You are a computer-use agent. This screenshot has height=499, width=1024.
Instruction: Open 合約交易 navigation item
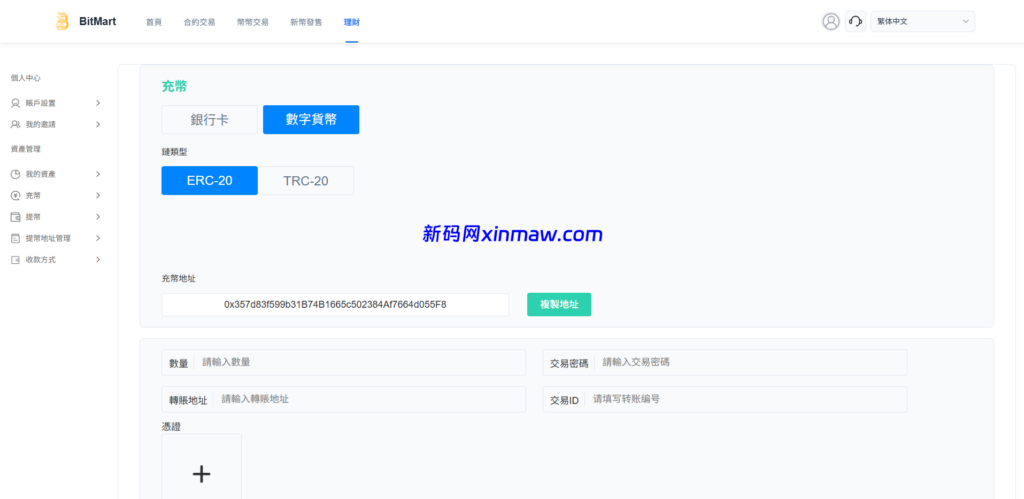tap(199, 22)
